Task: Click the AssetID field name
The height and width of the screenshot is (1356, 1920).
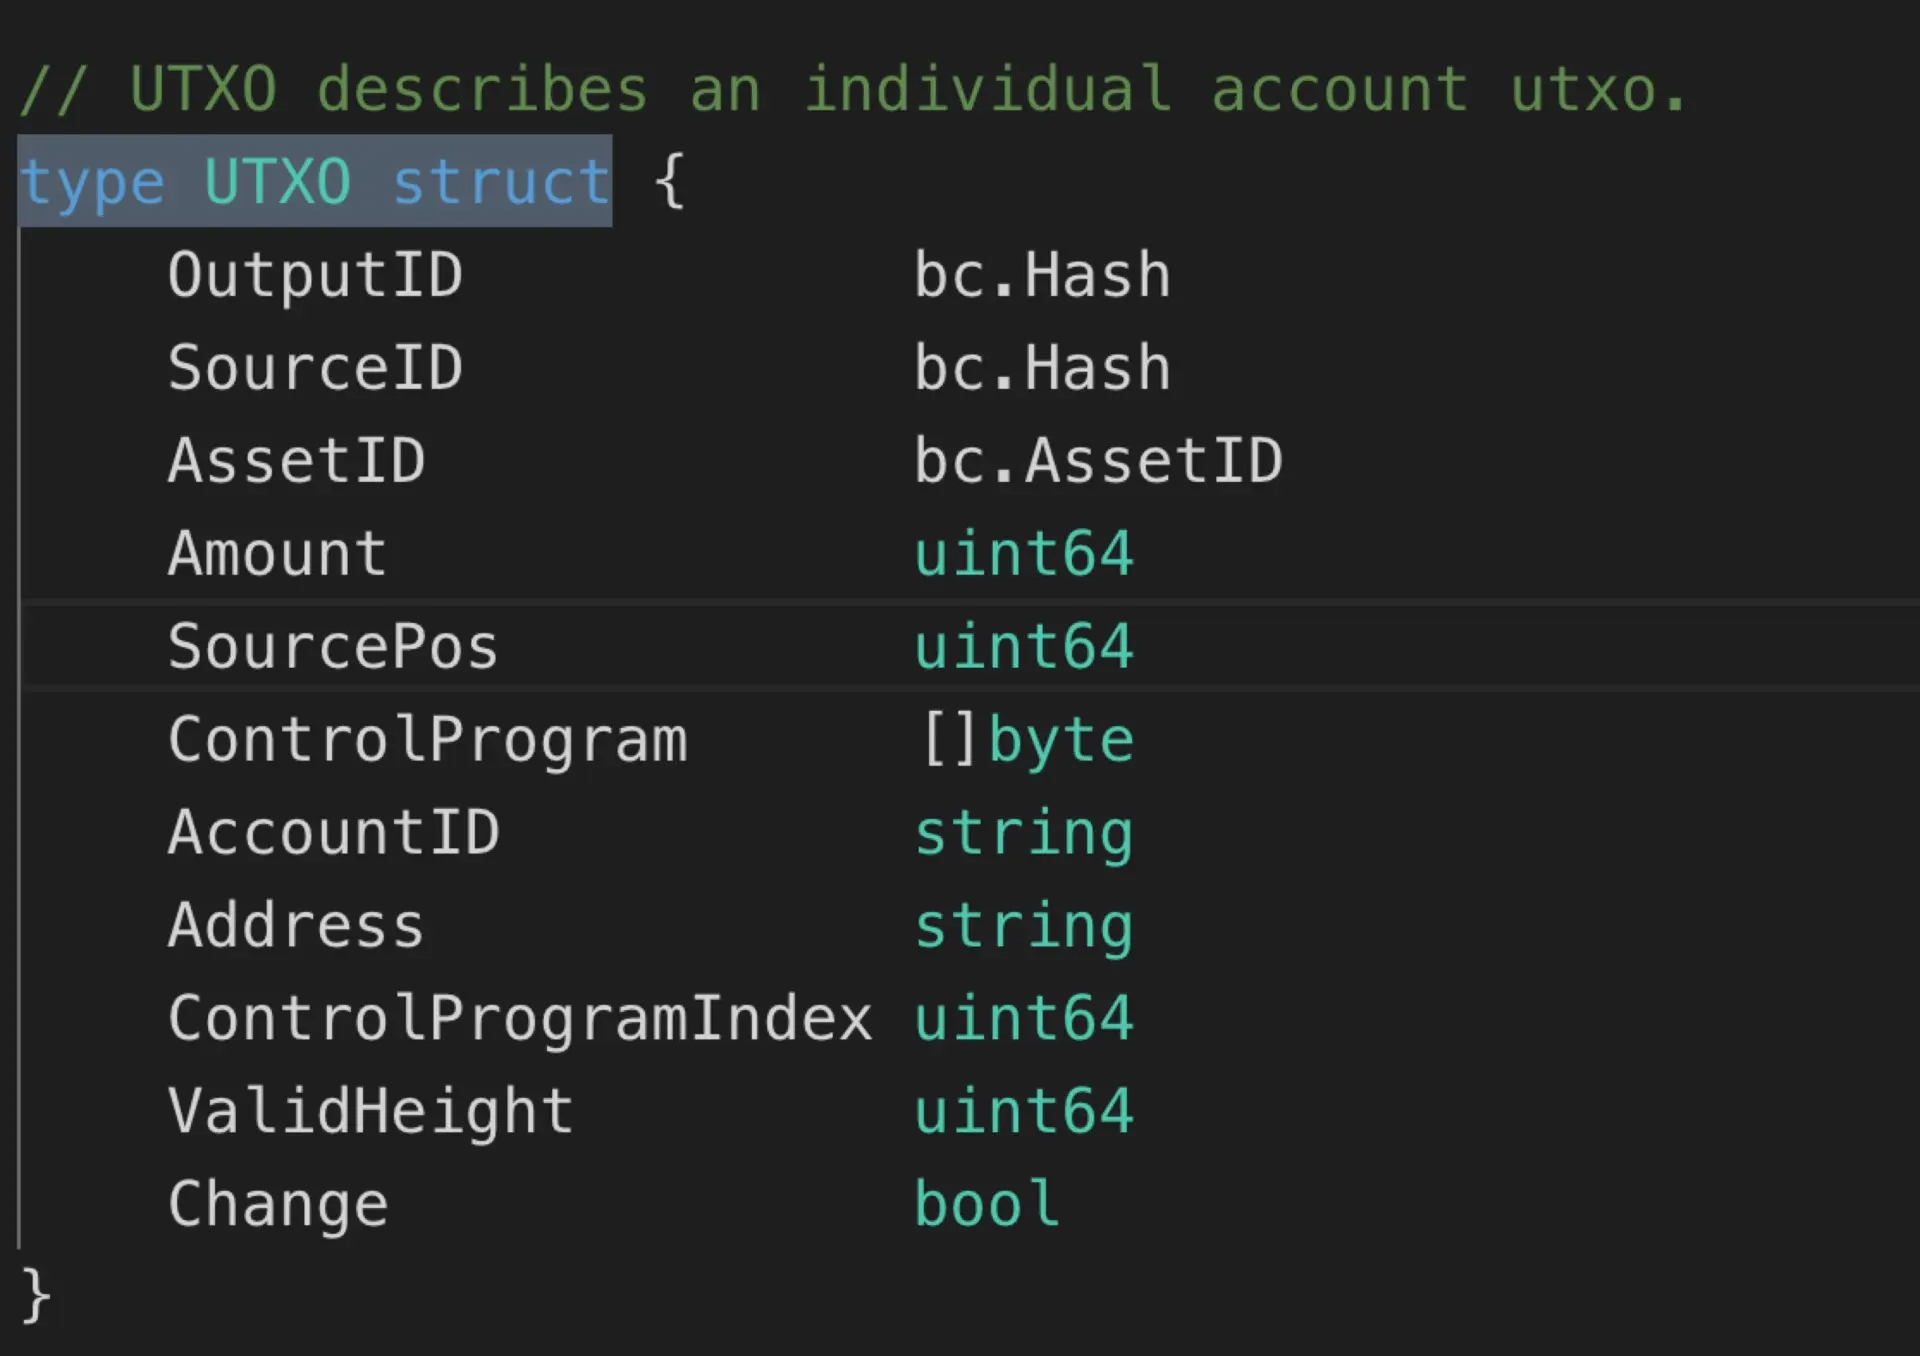Action: coord(296,461)
